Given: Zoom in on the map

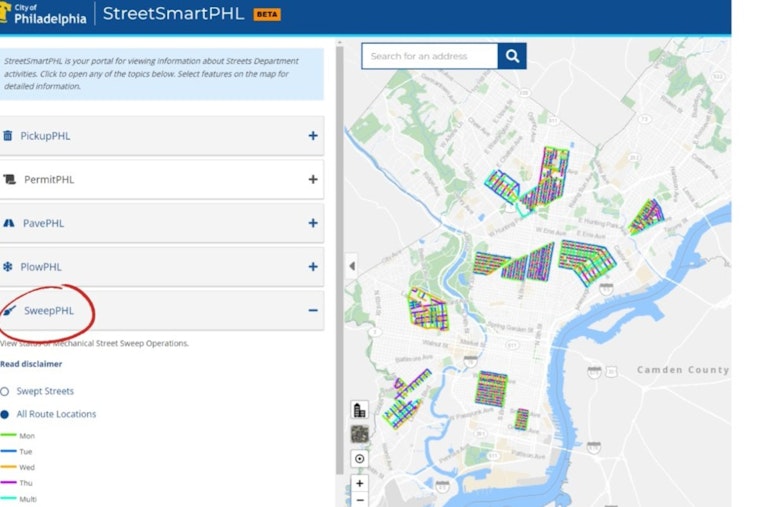Looking at the screenshot, I should point(359,483).
